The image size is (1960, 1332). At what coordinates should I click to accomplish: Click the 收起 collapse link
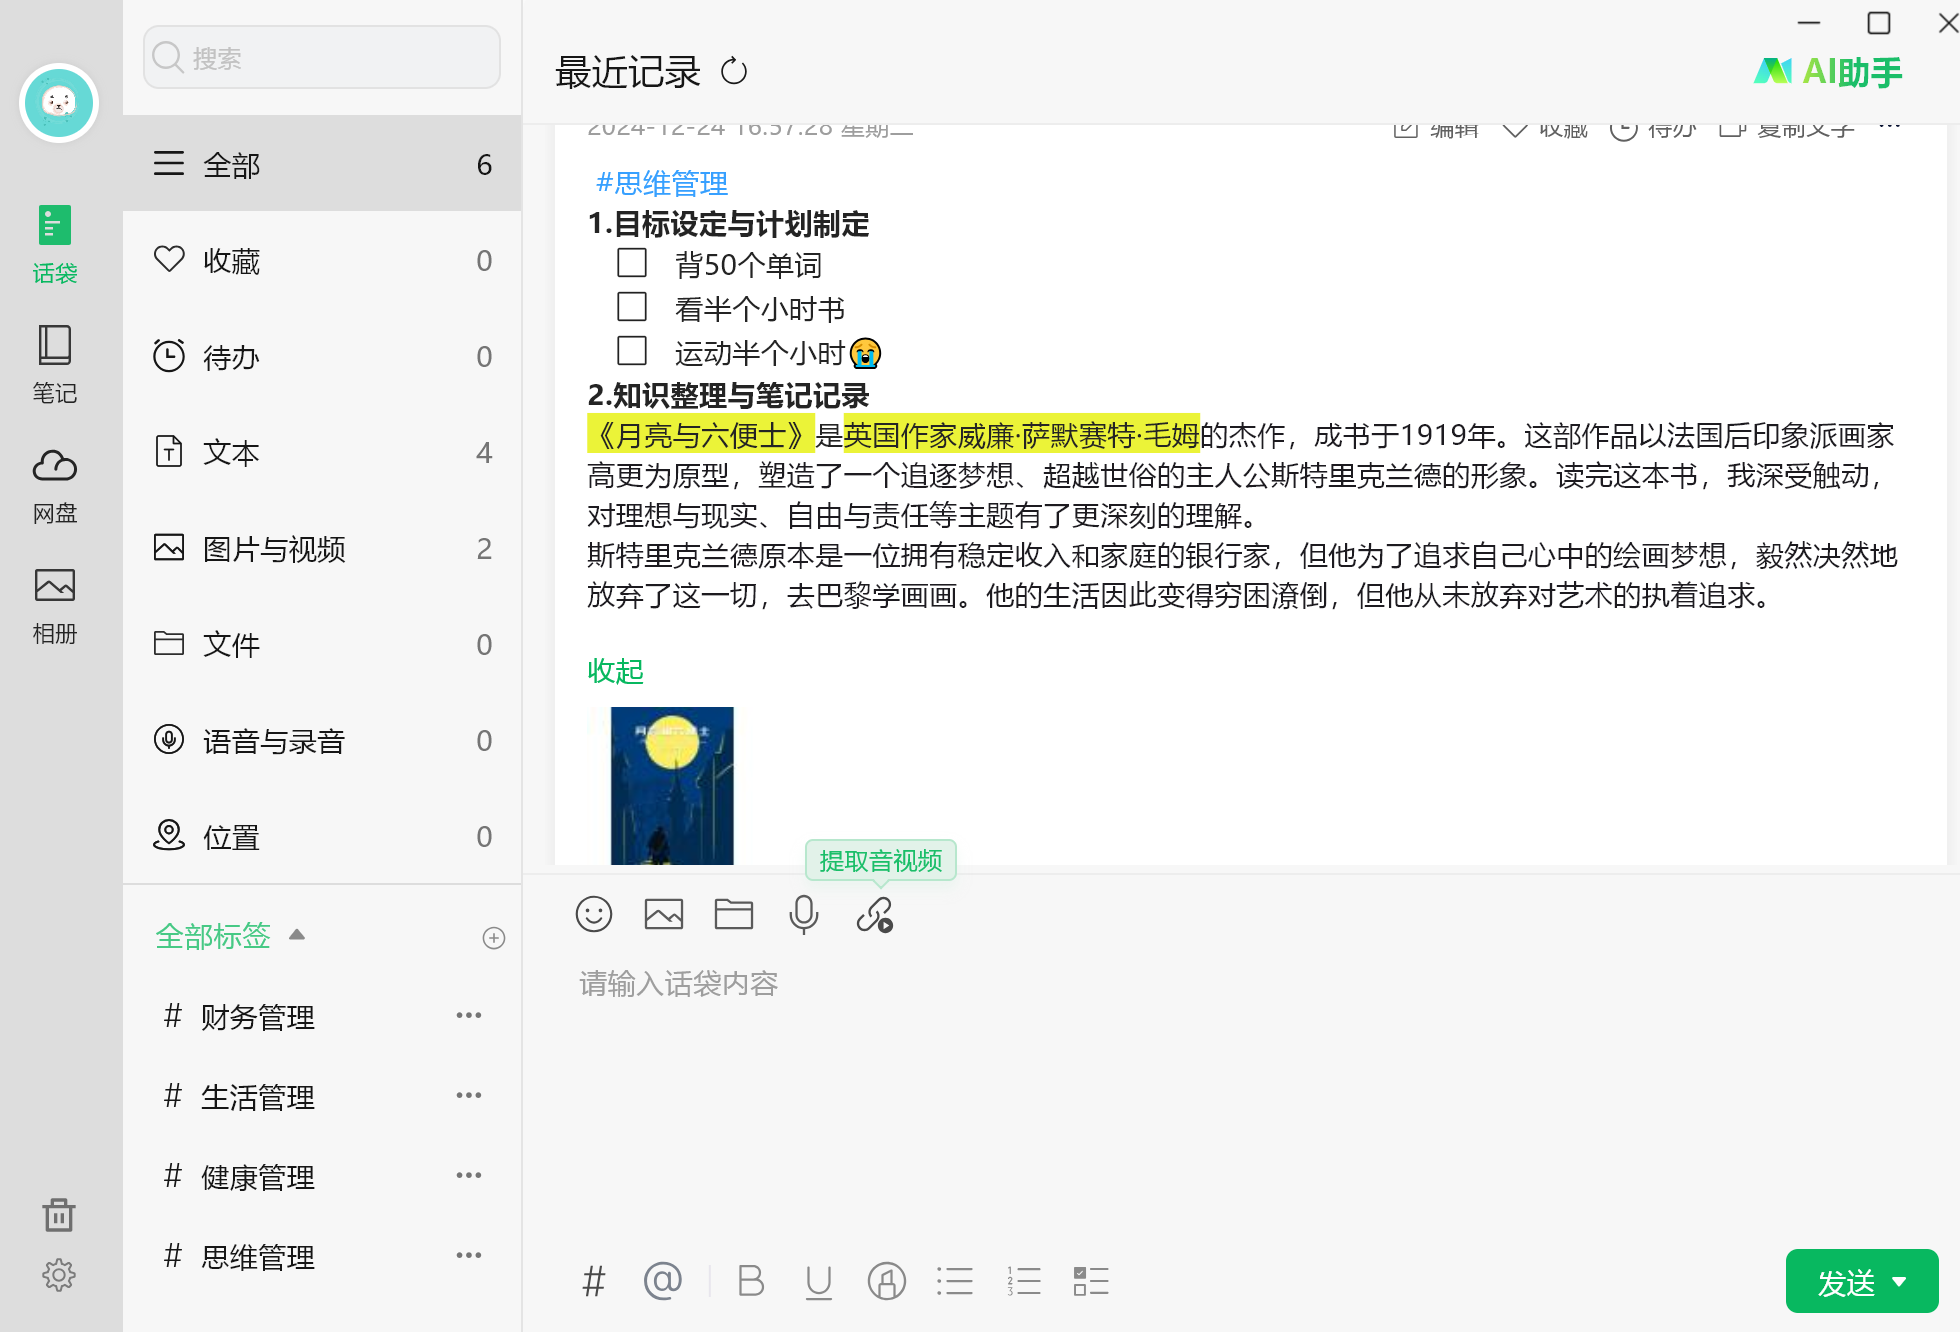tap(615, 671)
